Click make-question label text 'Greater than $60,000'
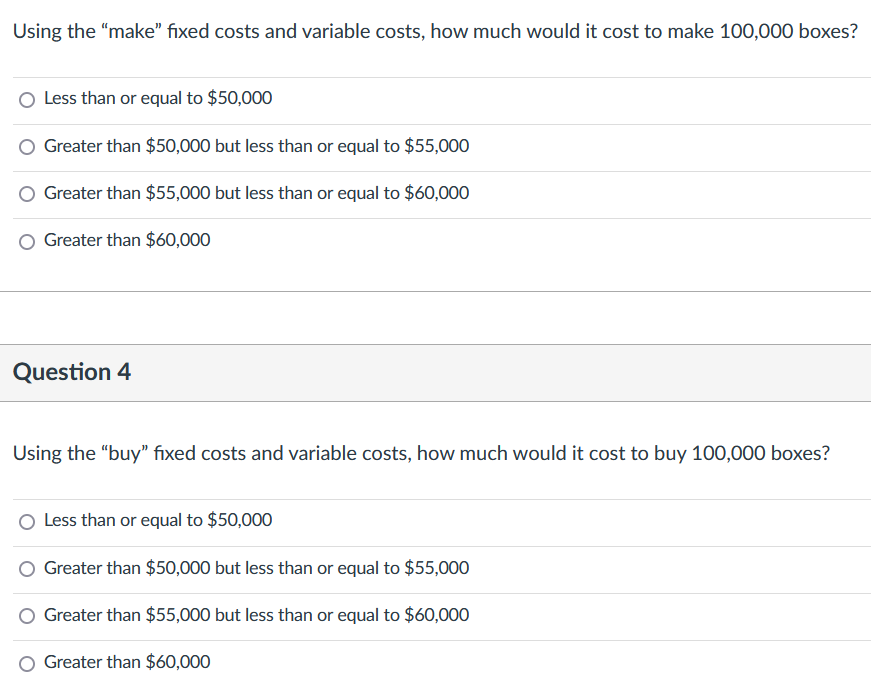This screenshot has width=871, height=693. pyautogui.click(x=127, y=240)
